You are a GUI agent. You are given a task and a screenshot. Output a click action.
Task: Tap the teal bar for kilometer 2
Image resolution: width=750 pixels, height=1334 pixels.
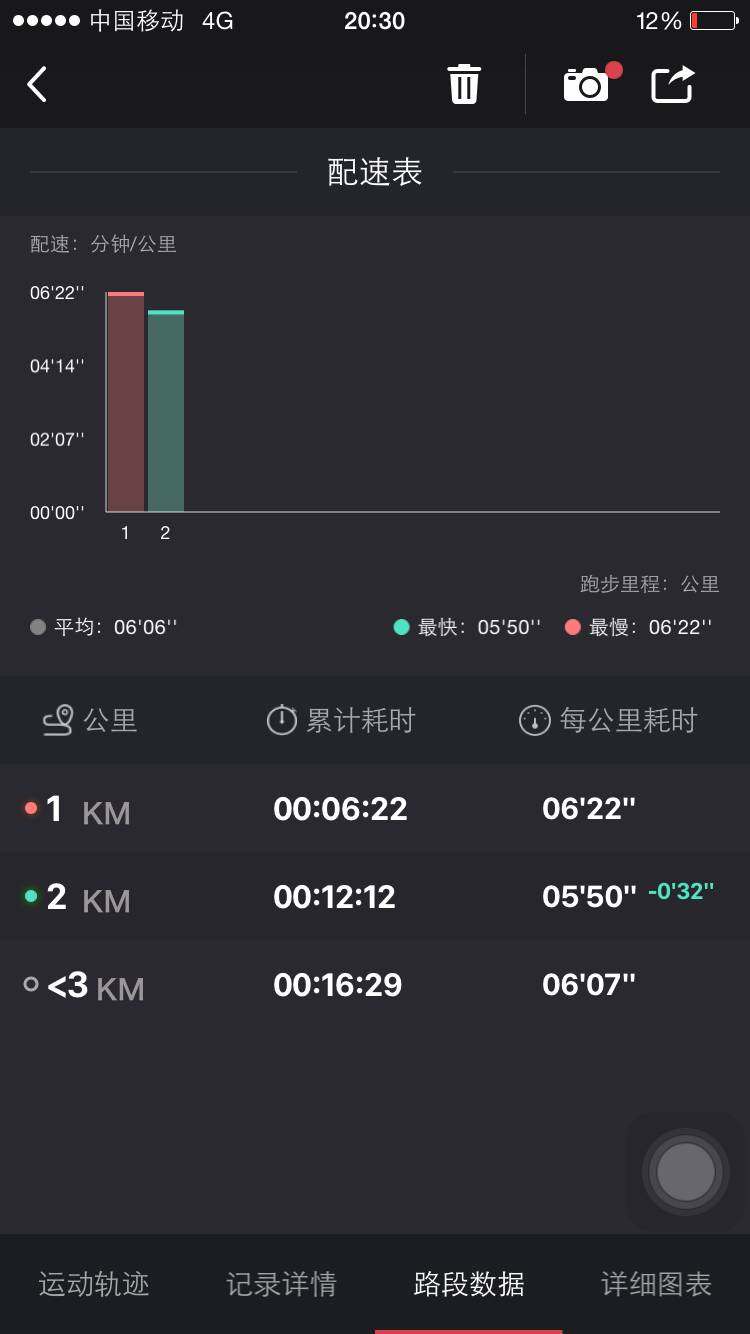click(166, 412)
